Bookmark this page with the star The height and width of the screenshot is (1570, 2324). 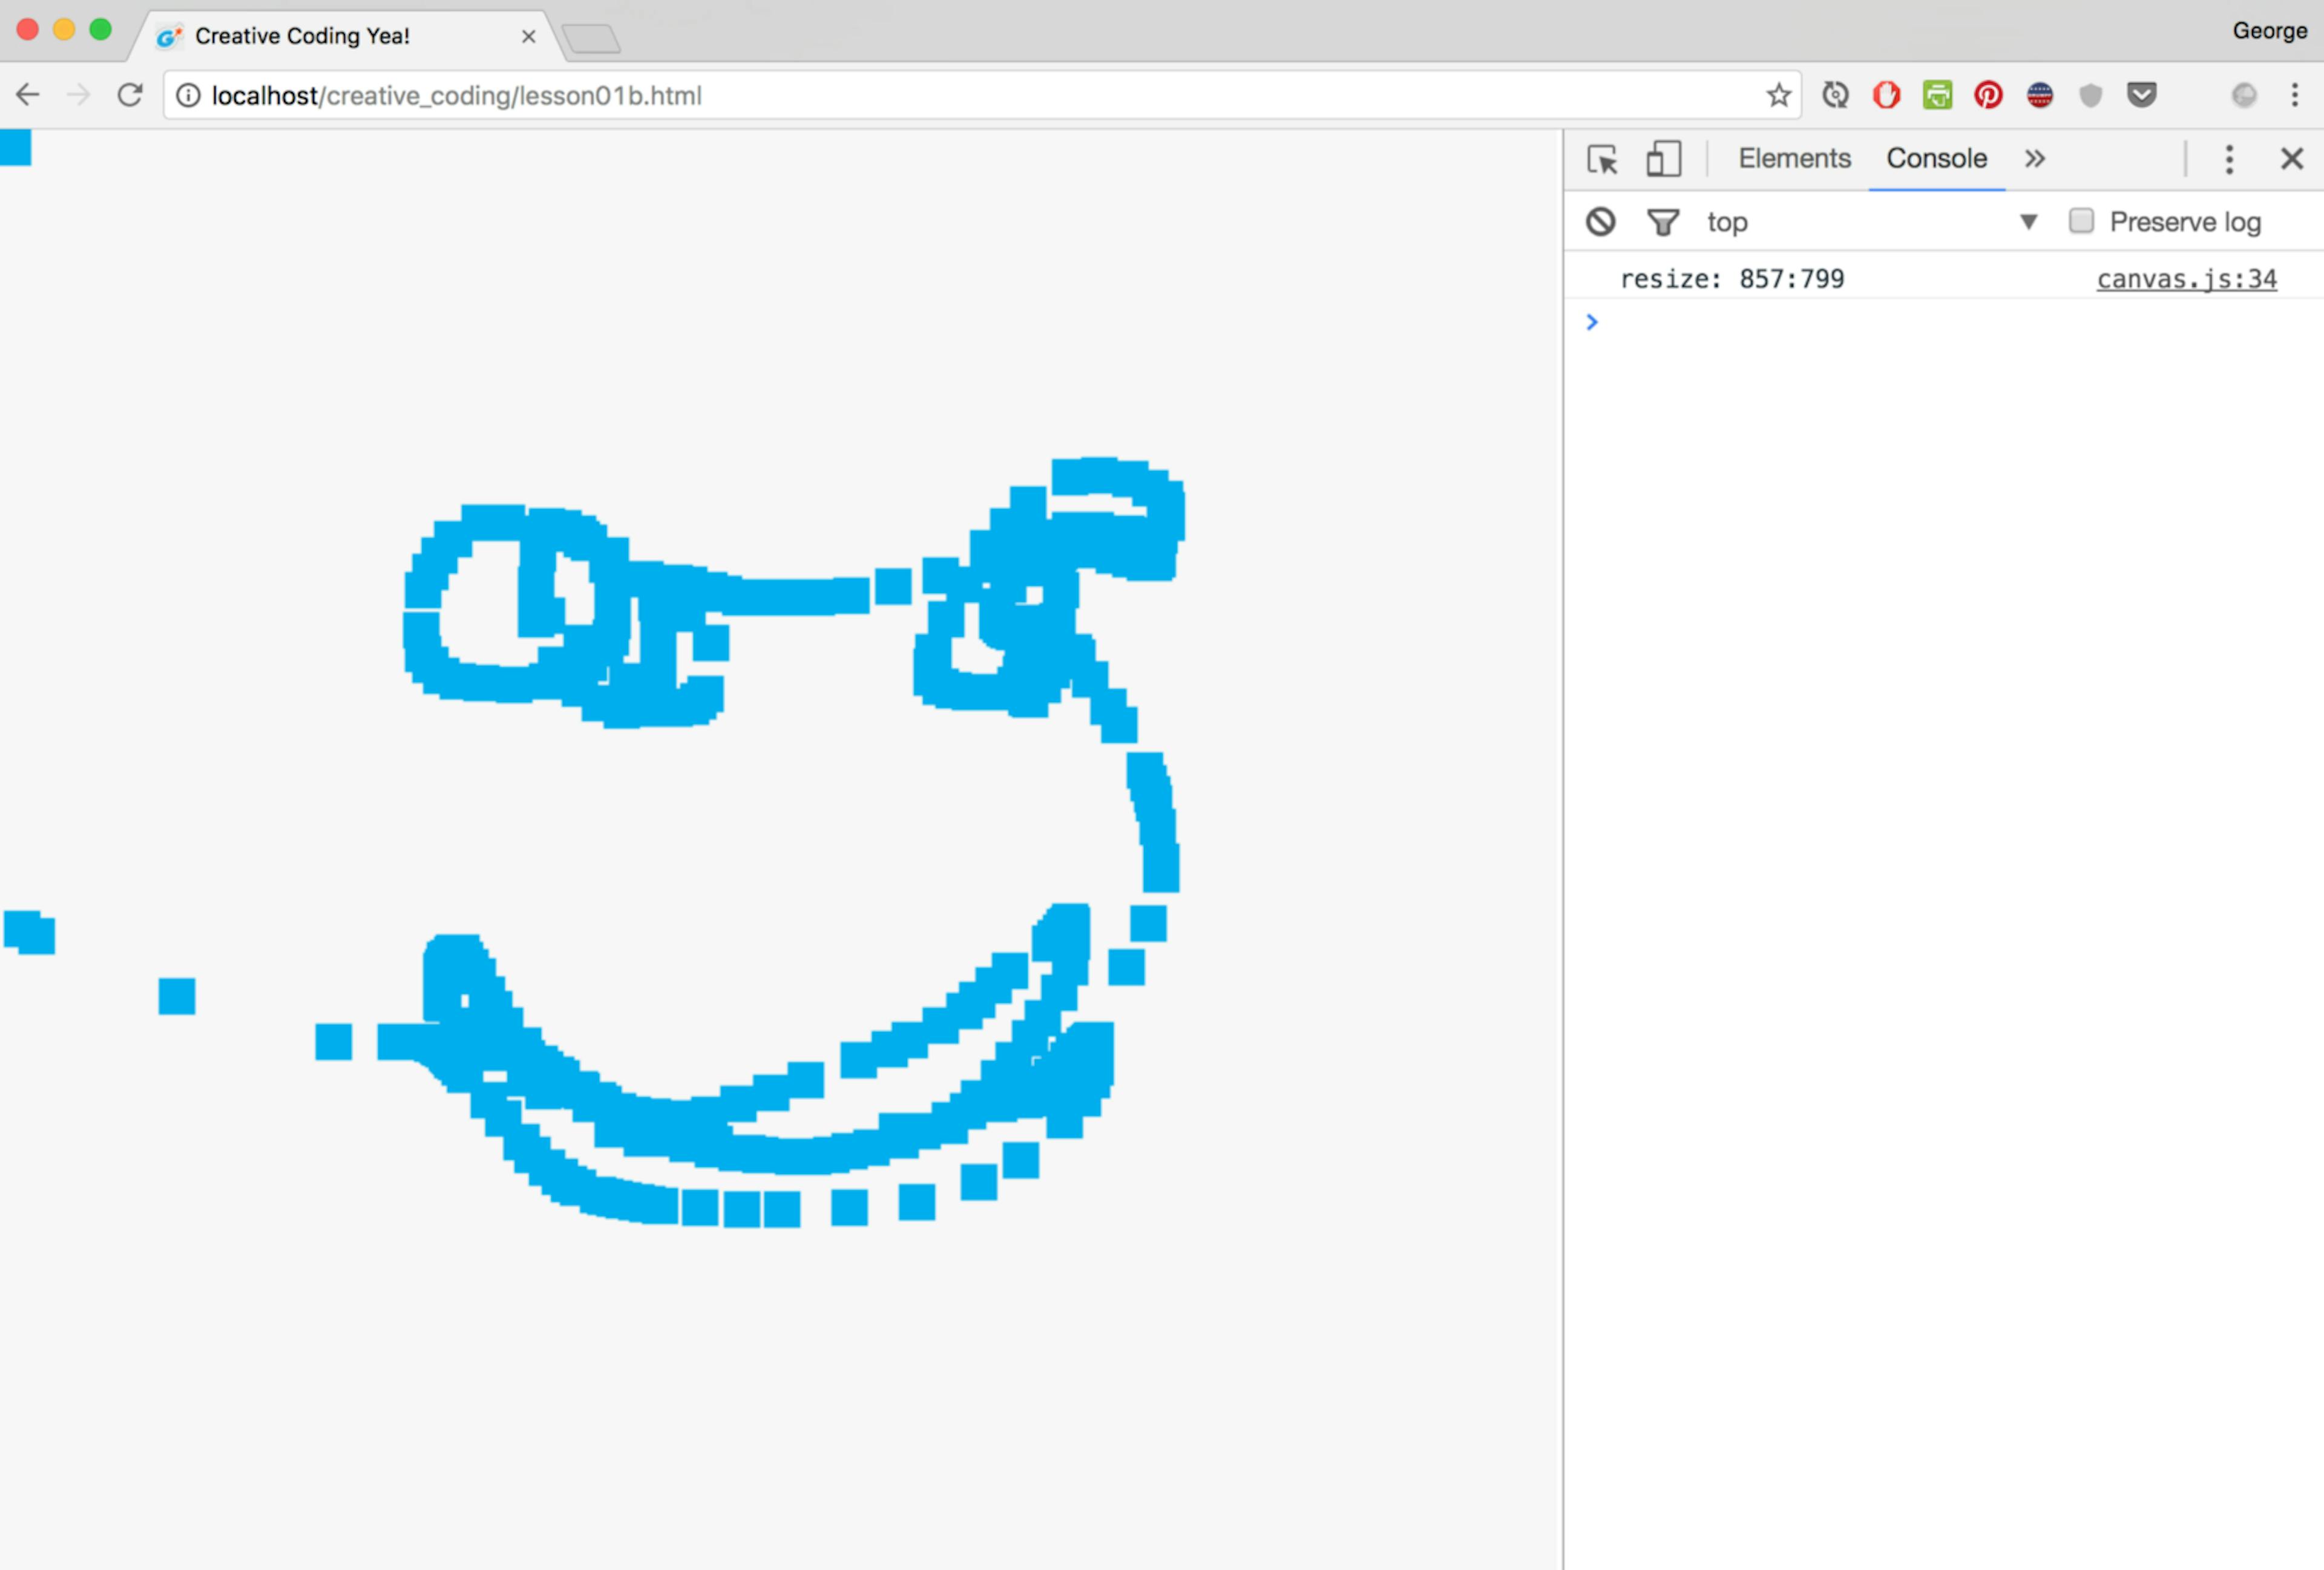pyautogui.click(x=1778, y=96)
